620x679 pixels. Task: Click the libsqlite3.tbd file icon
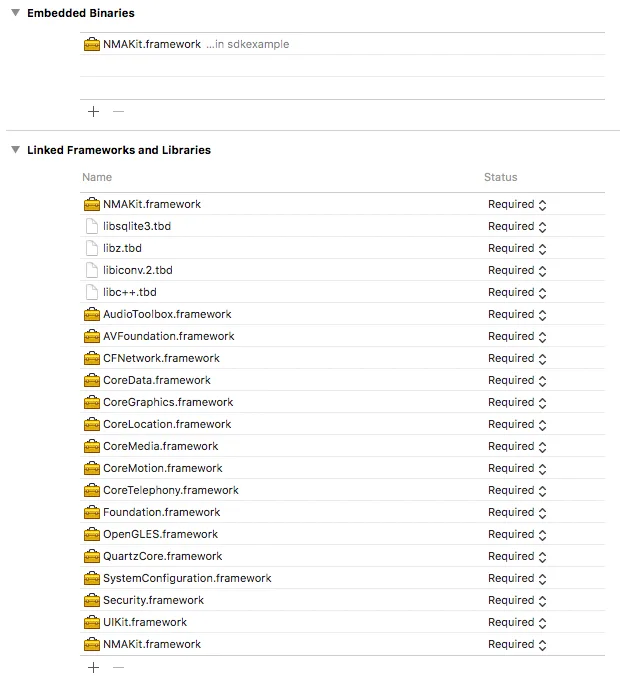(92, 226)
